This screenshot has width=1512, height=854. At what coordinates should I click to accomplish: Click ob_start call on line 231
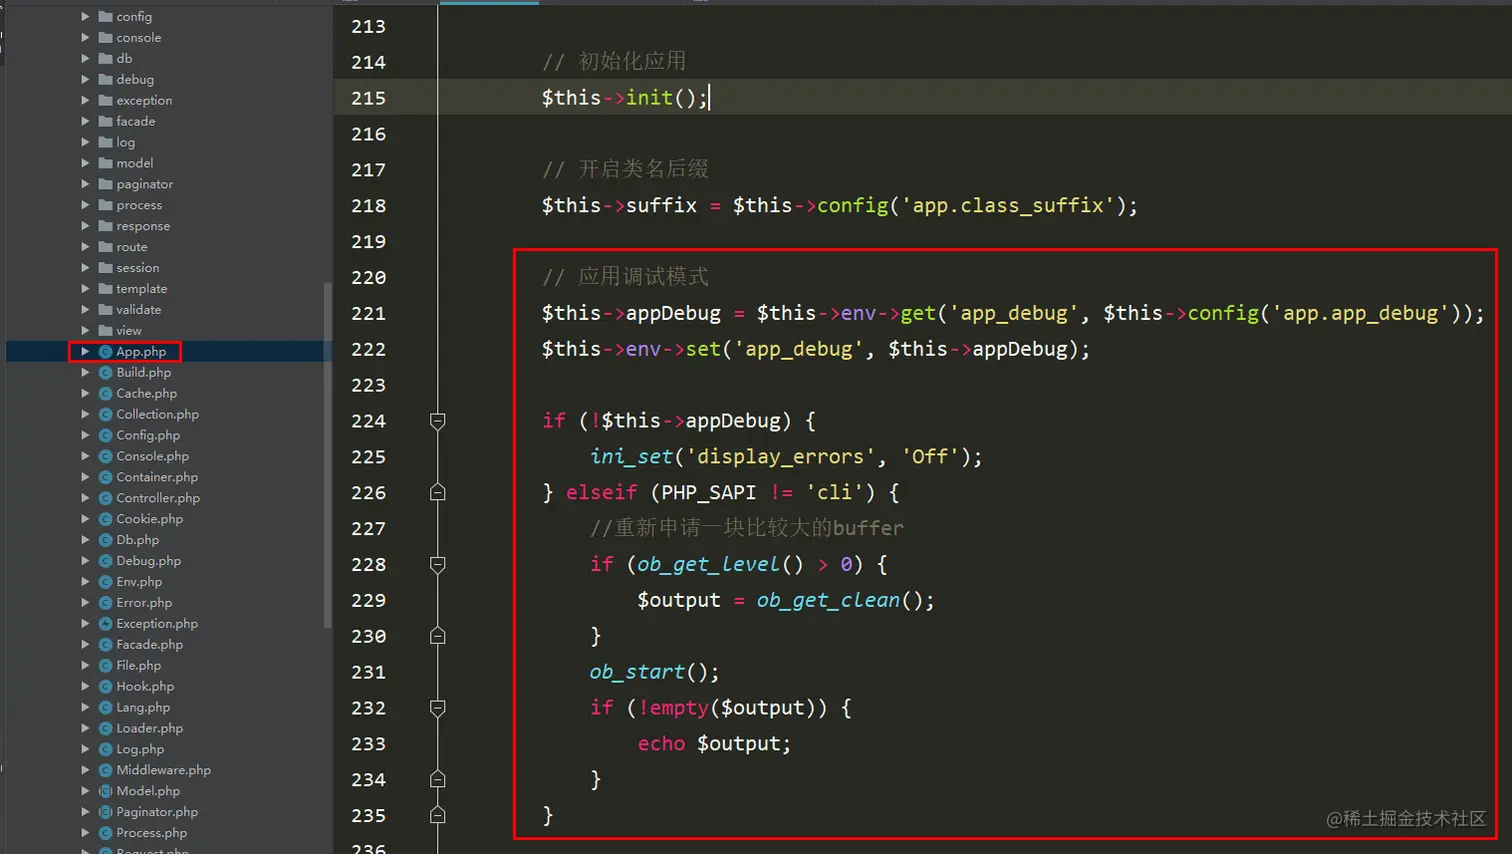click(637, 673)
